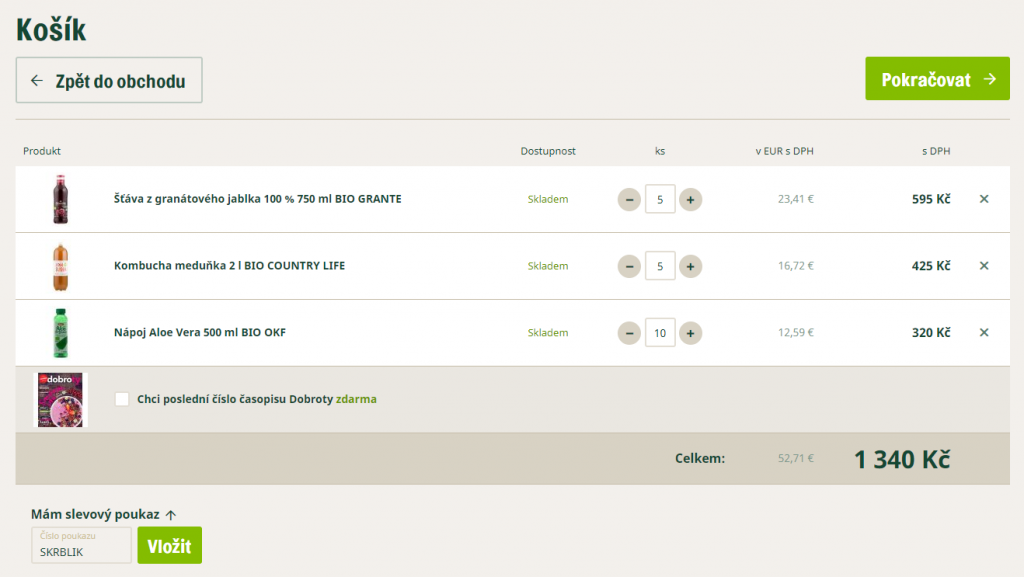
Task: Click the pomegranate juice bottle thumbnail
Action: [60, 199]
